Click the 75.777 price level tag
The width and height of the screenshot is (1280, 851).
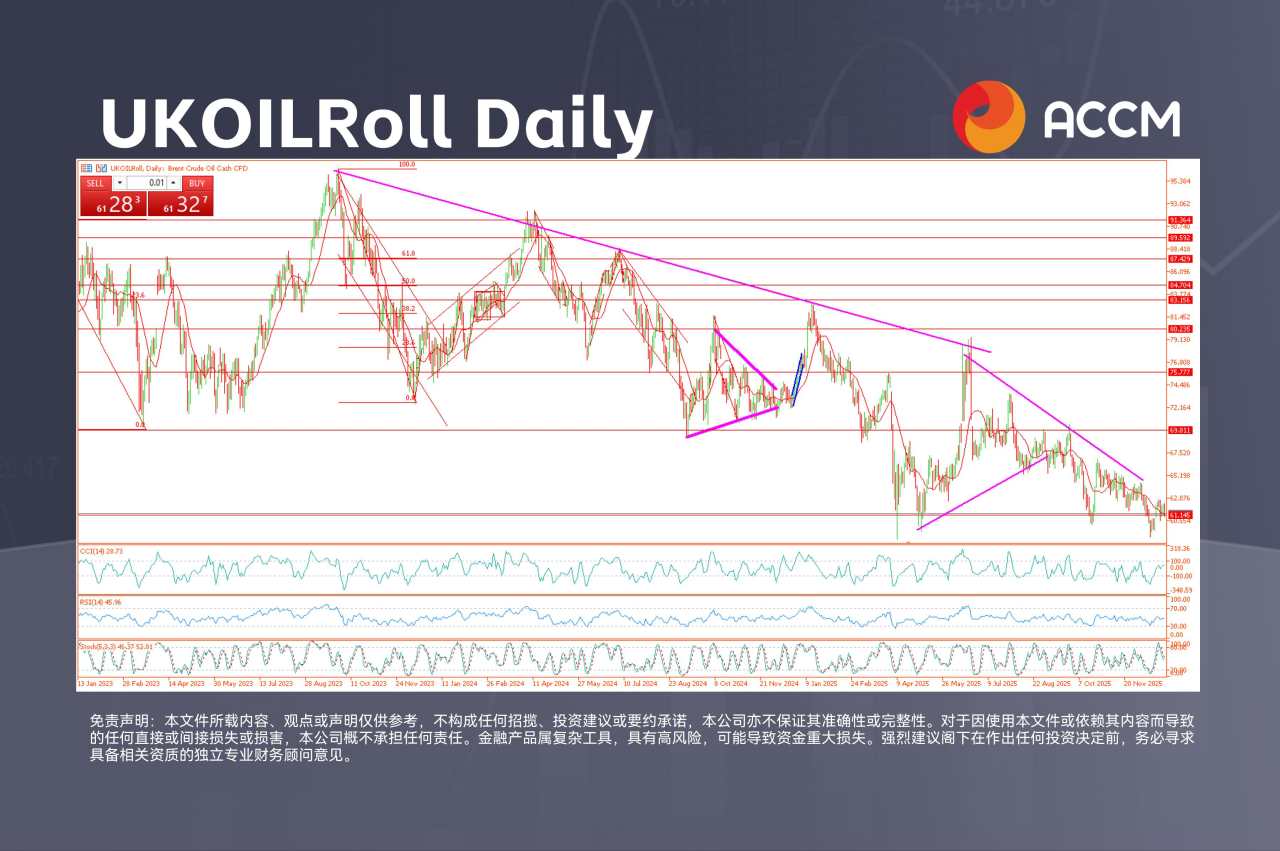tap(1180, 372)
